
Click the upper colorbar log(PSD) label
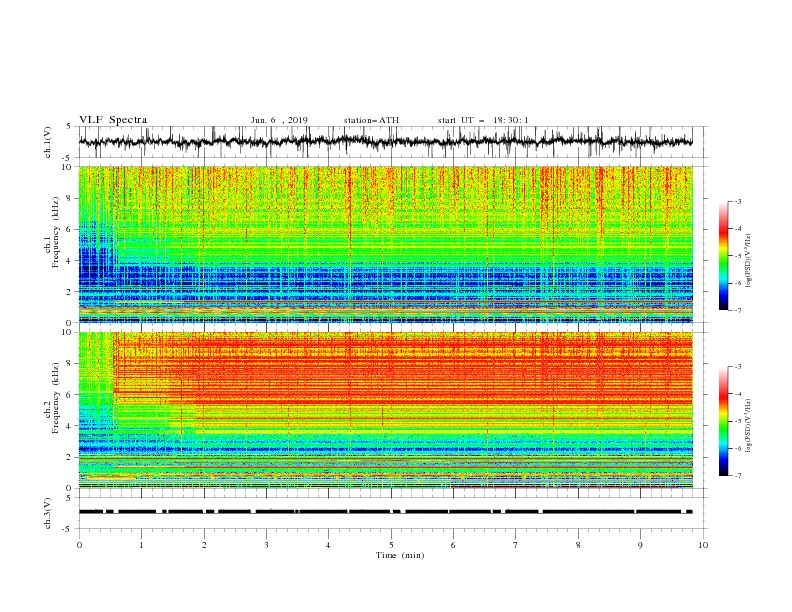[x=749, y=261]
